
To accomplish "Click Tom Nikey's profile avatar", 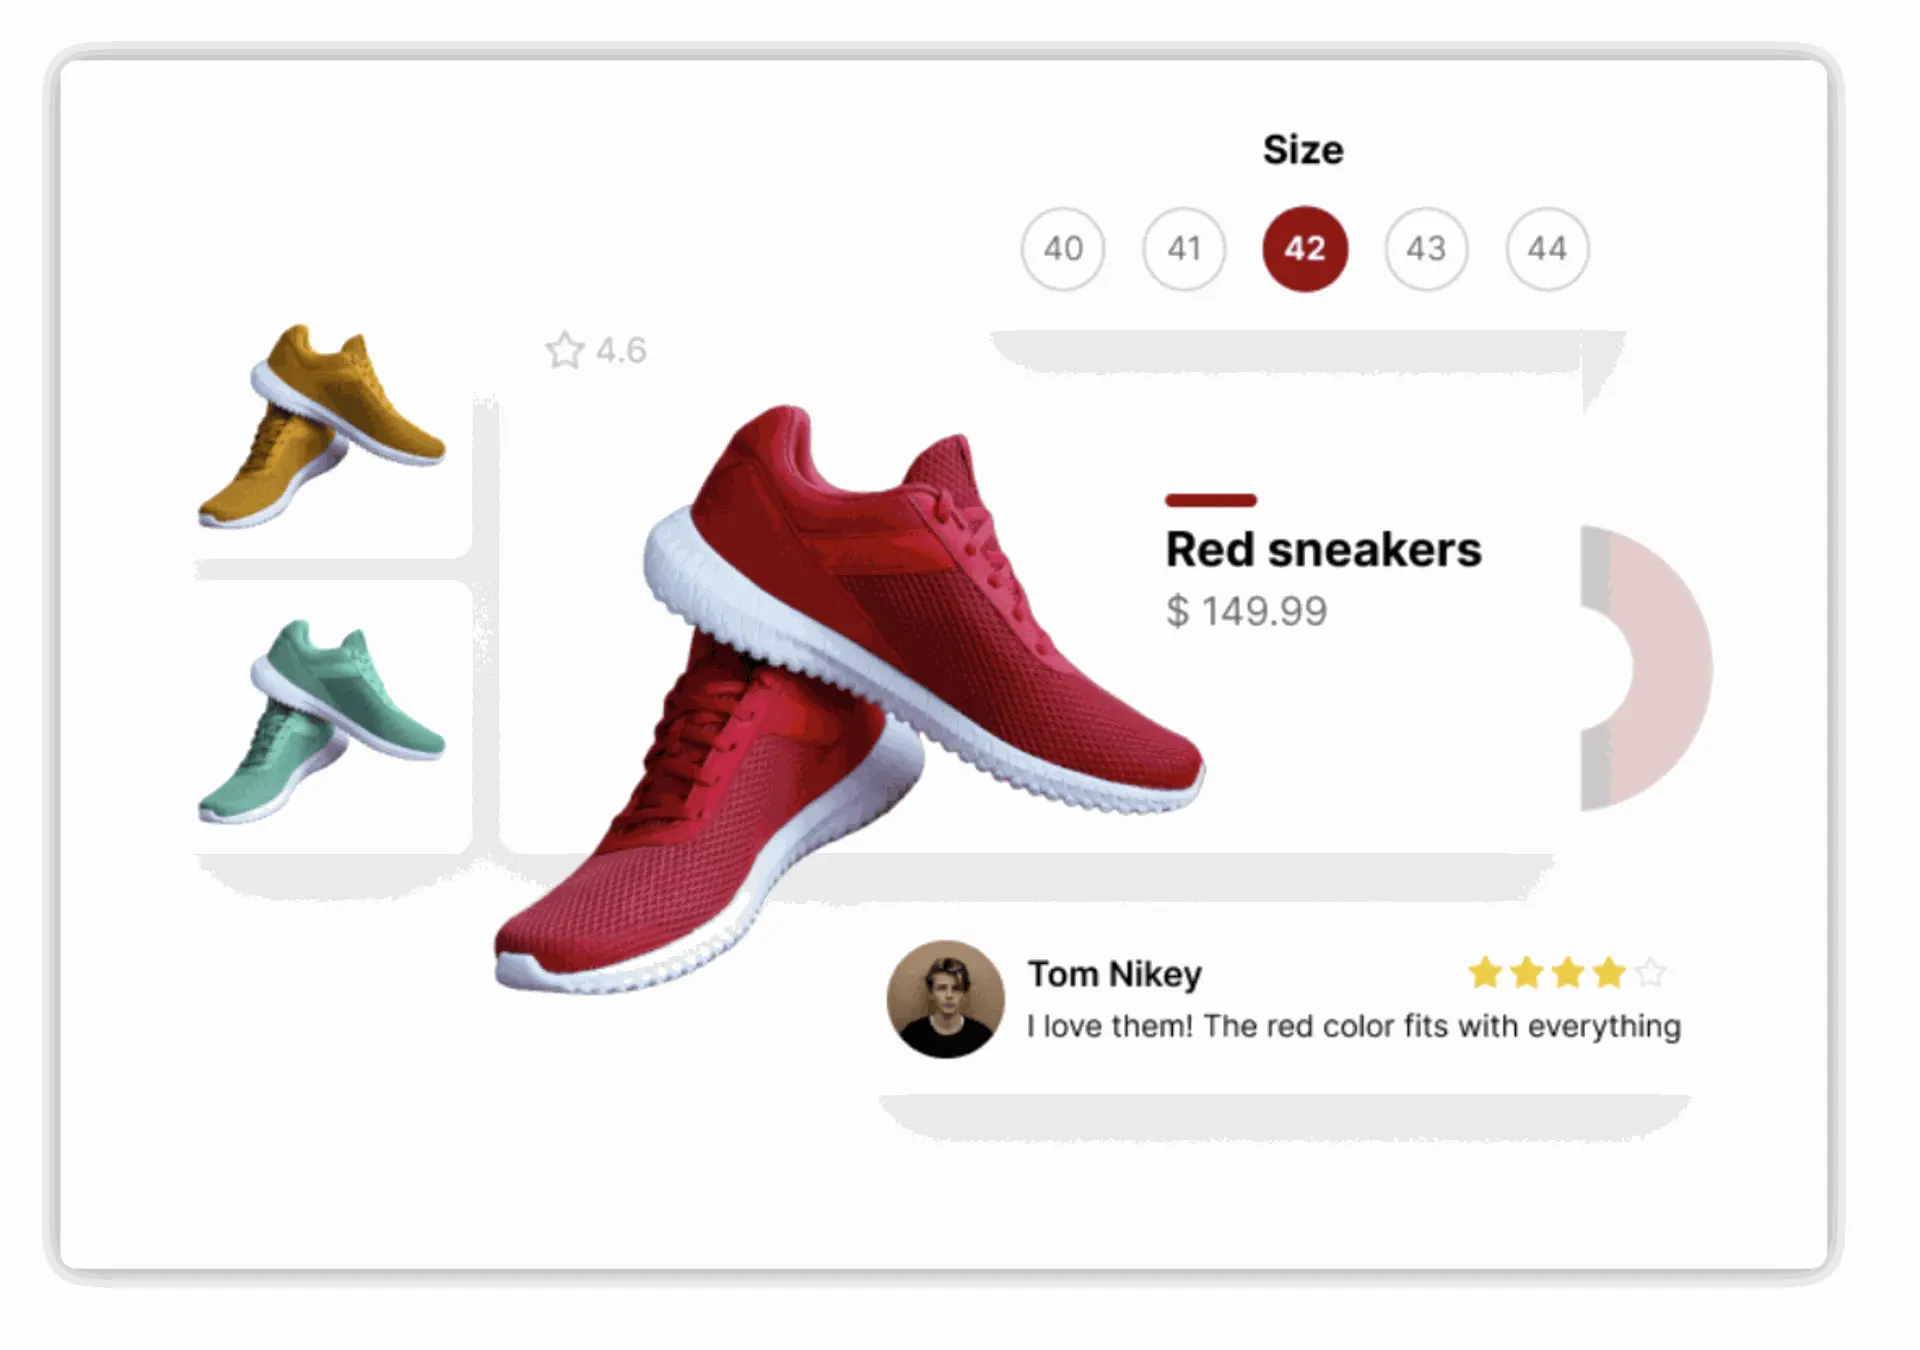I will [946, 999].
